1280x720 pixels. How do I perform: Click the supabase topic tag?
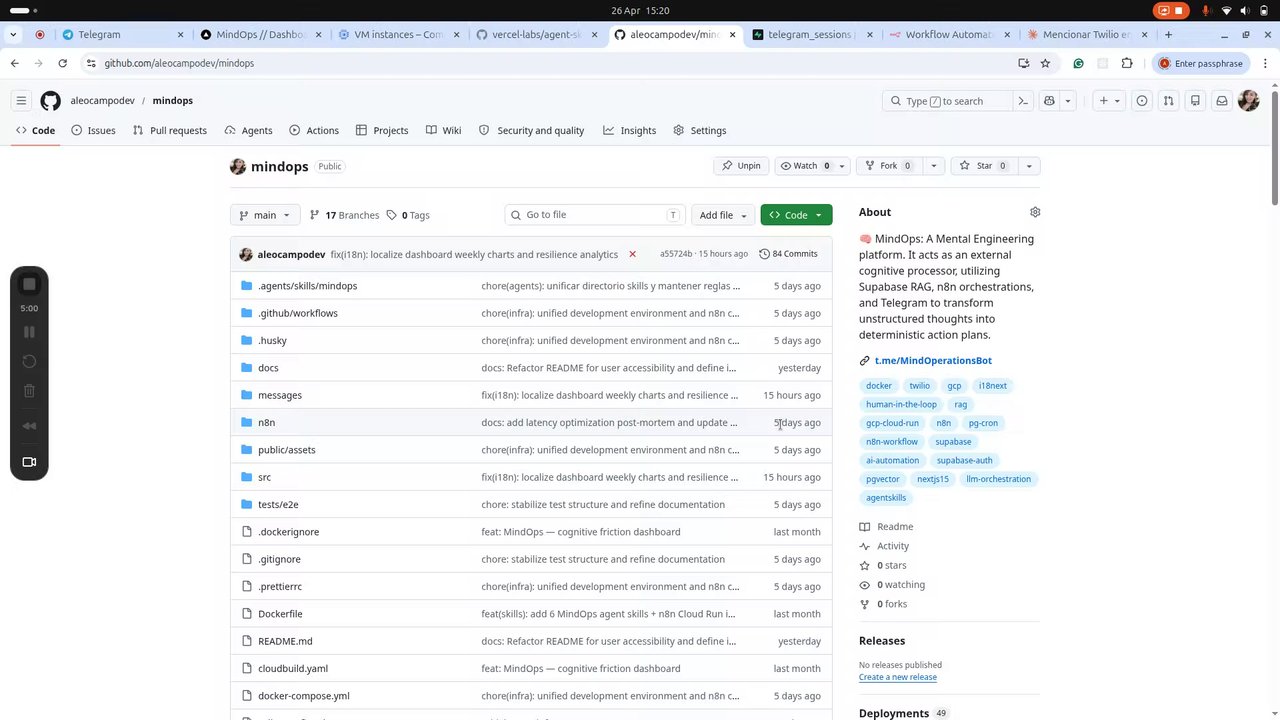click(953, 442)
